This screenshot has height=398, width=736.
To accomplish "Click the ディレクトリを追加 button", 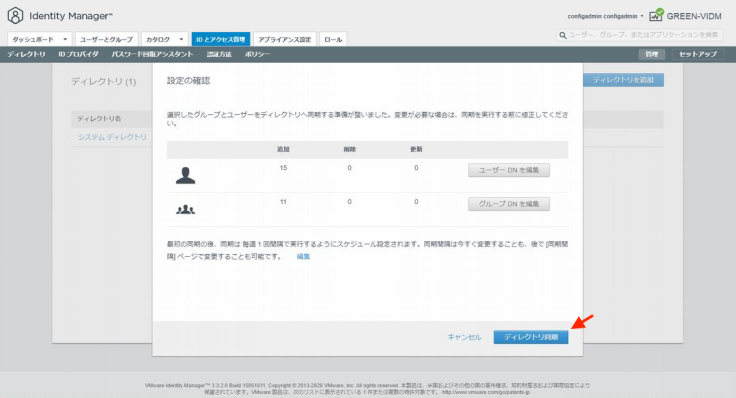I will tap(623, 80).
